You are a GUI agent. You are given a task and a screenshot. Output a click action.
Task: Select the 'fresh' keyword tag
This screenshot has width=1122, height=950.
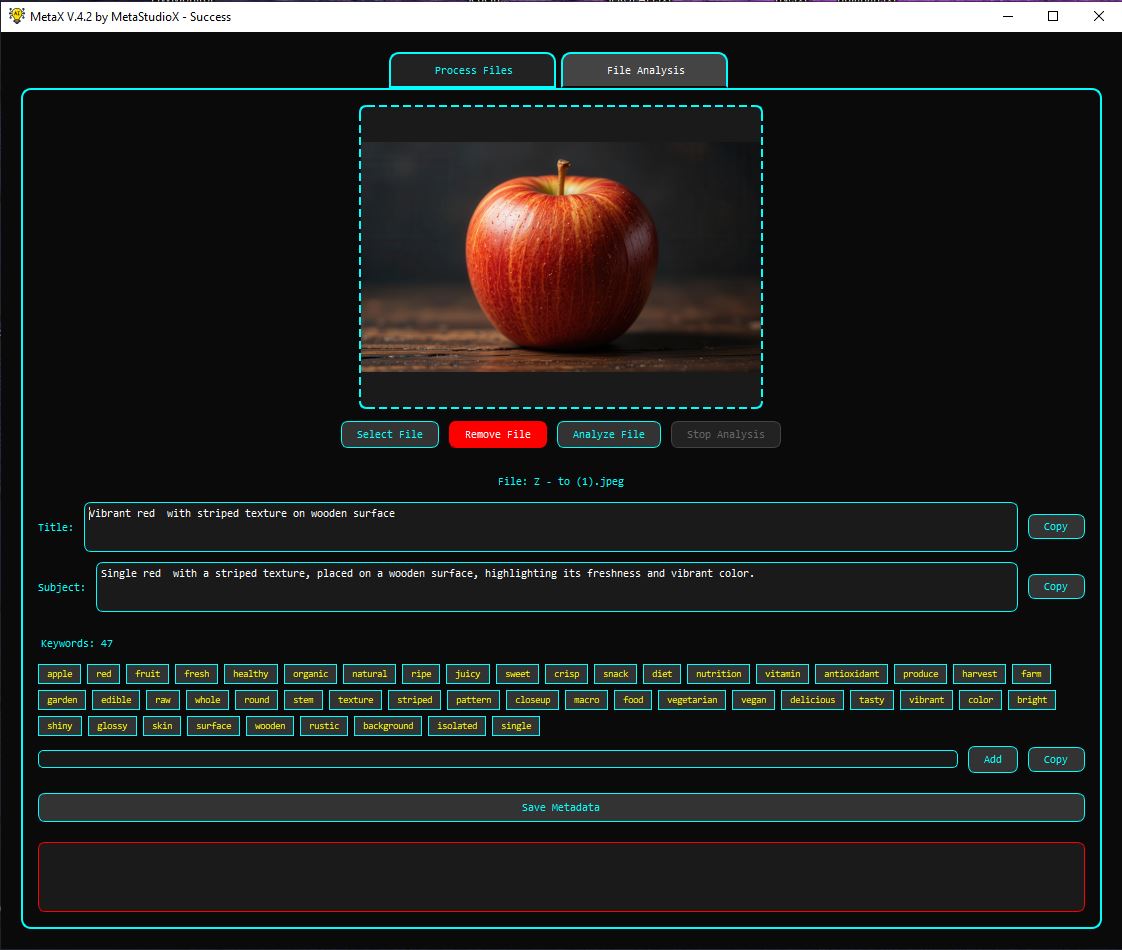point(197,674)
